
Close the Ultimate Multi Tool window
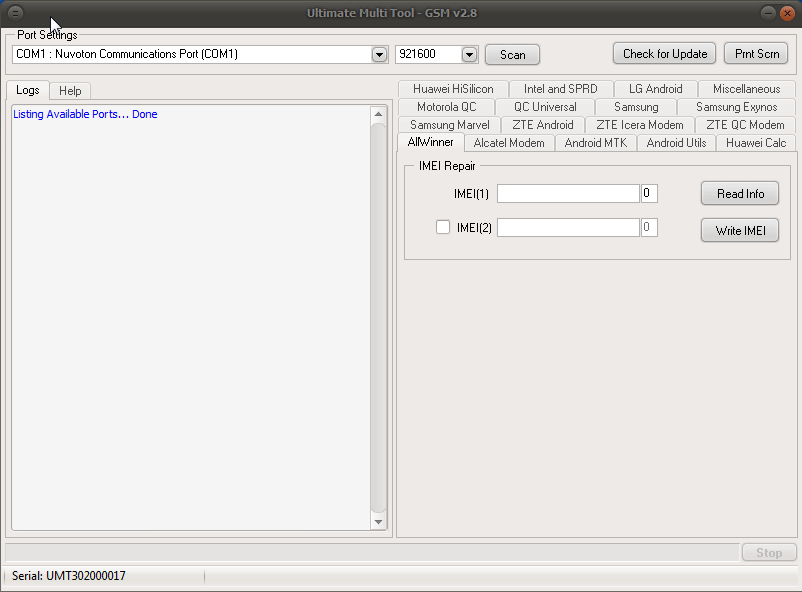click(788, 13)
